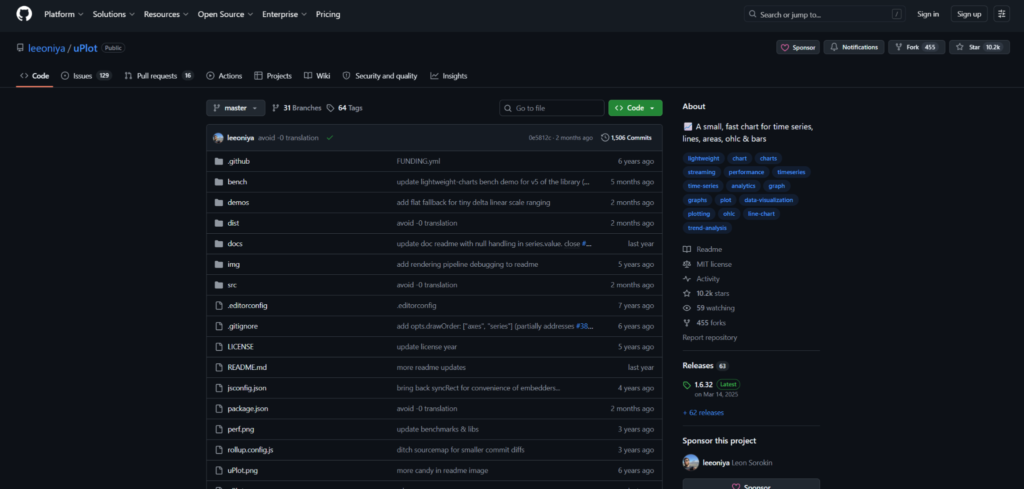Open the demos folder icon
The image size is (1024, 489).
coord(219,202)
